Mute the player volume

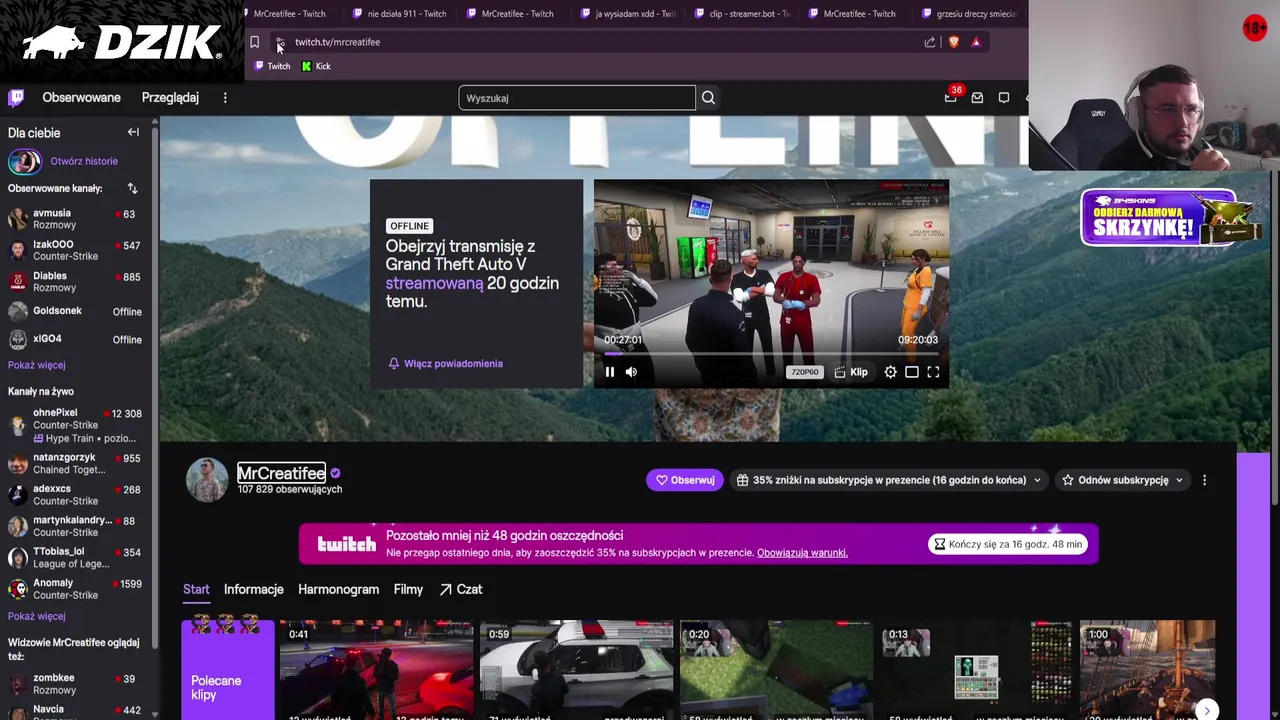point(631,372)
